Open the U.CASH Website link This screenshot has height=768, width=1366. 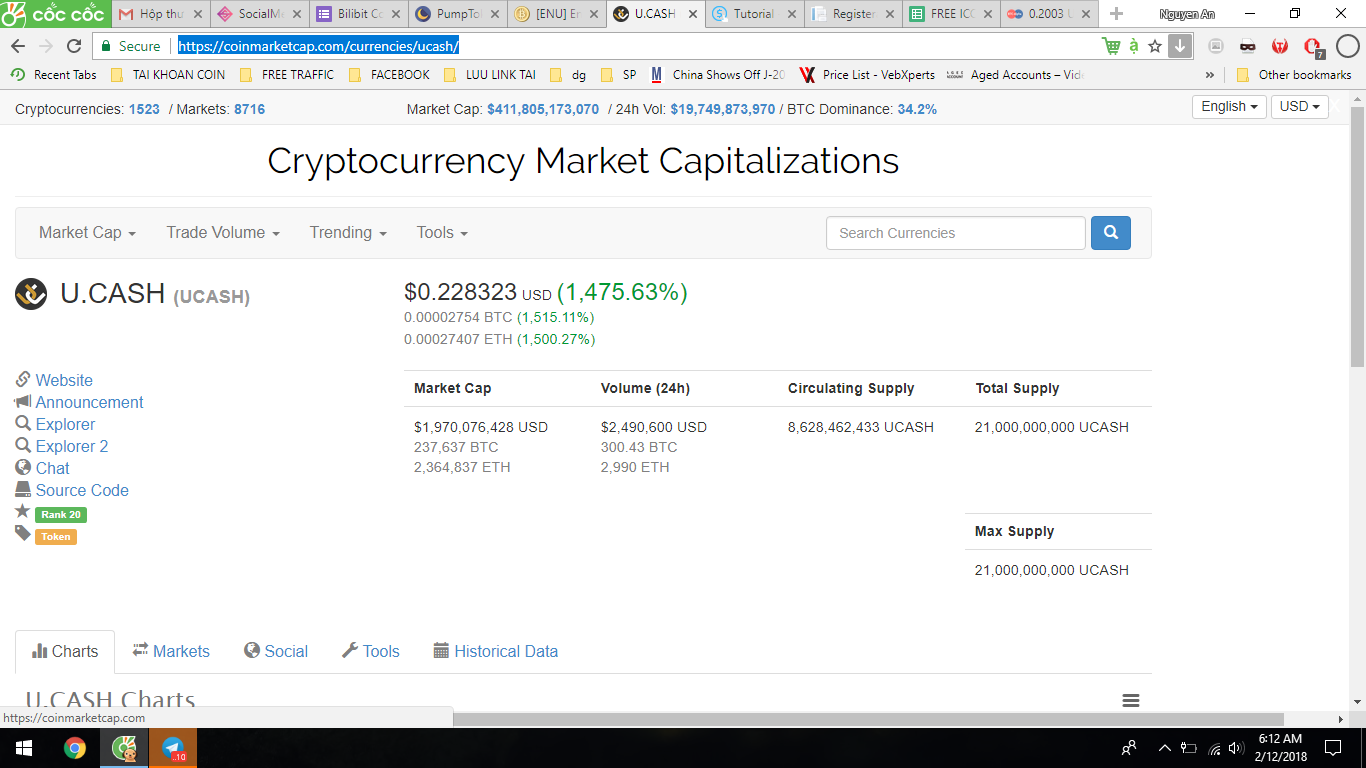[64, 381]
